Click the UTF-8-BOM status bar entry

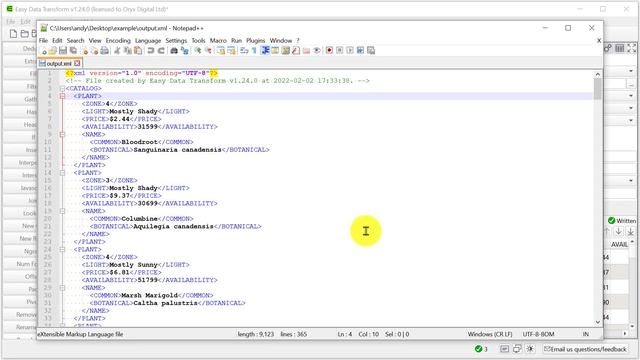click(538, 334)
